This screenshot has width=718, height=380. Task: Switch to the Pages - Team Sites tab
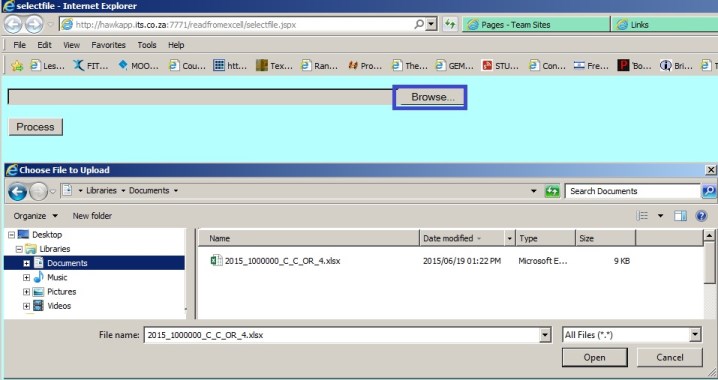(536, 25)
